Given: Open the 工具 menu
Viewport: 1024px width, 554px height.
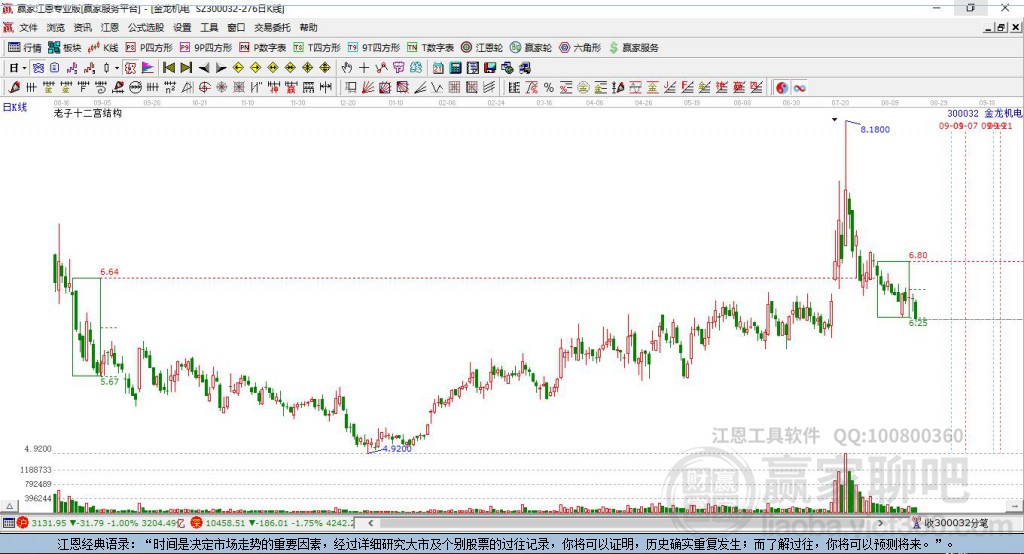Looking at the screenshot, I should pos(209,27).
